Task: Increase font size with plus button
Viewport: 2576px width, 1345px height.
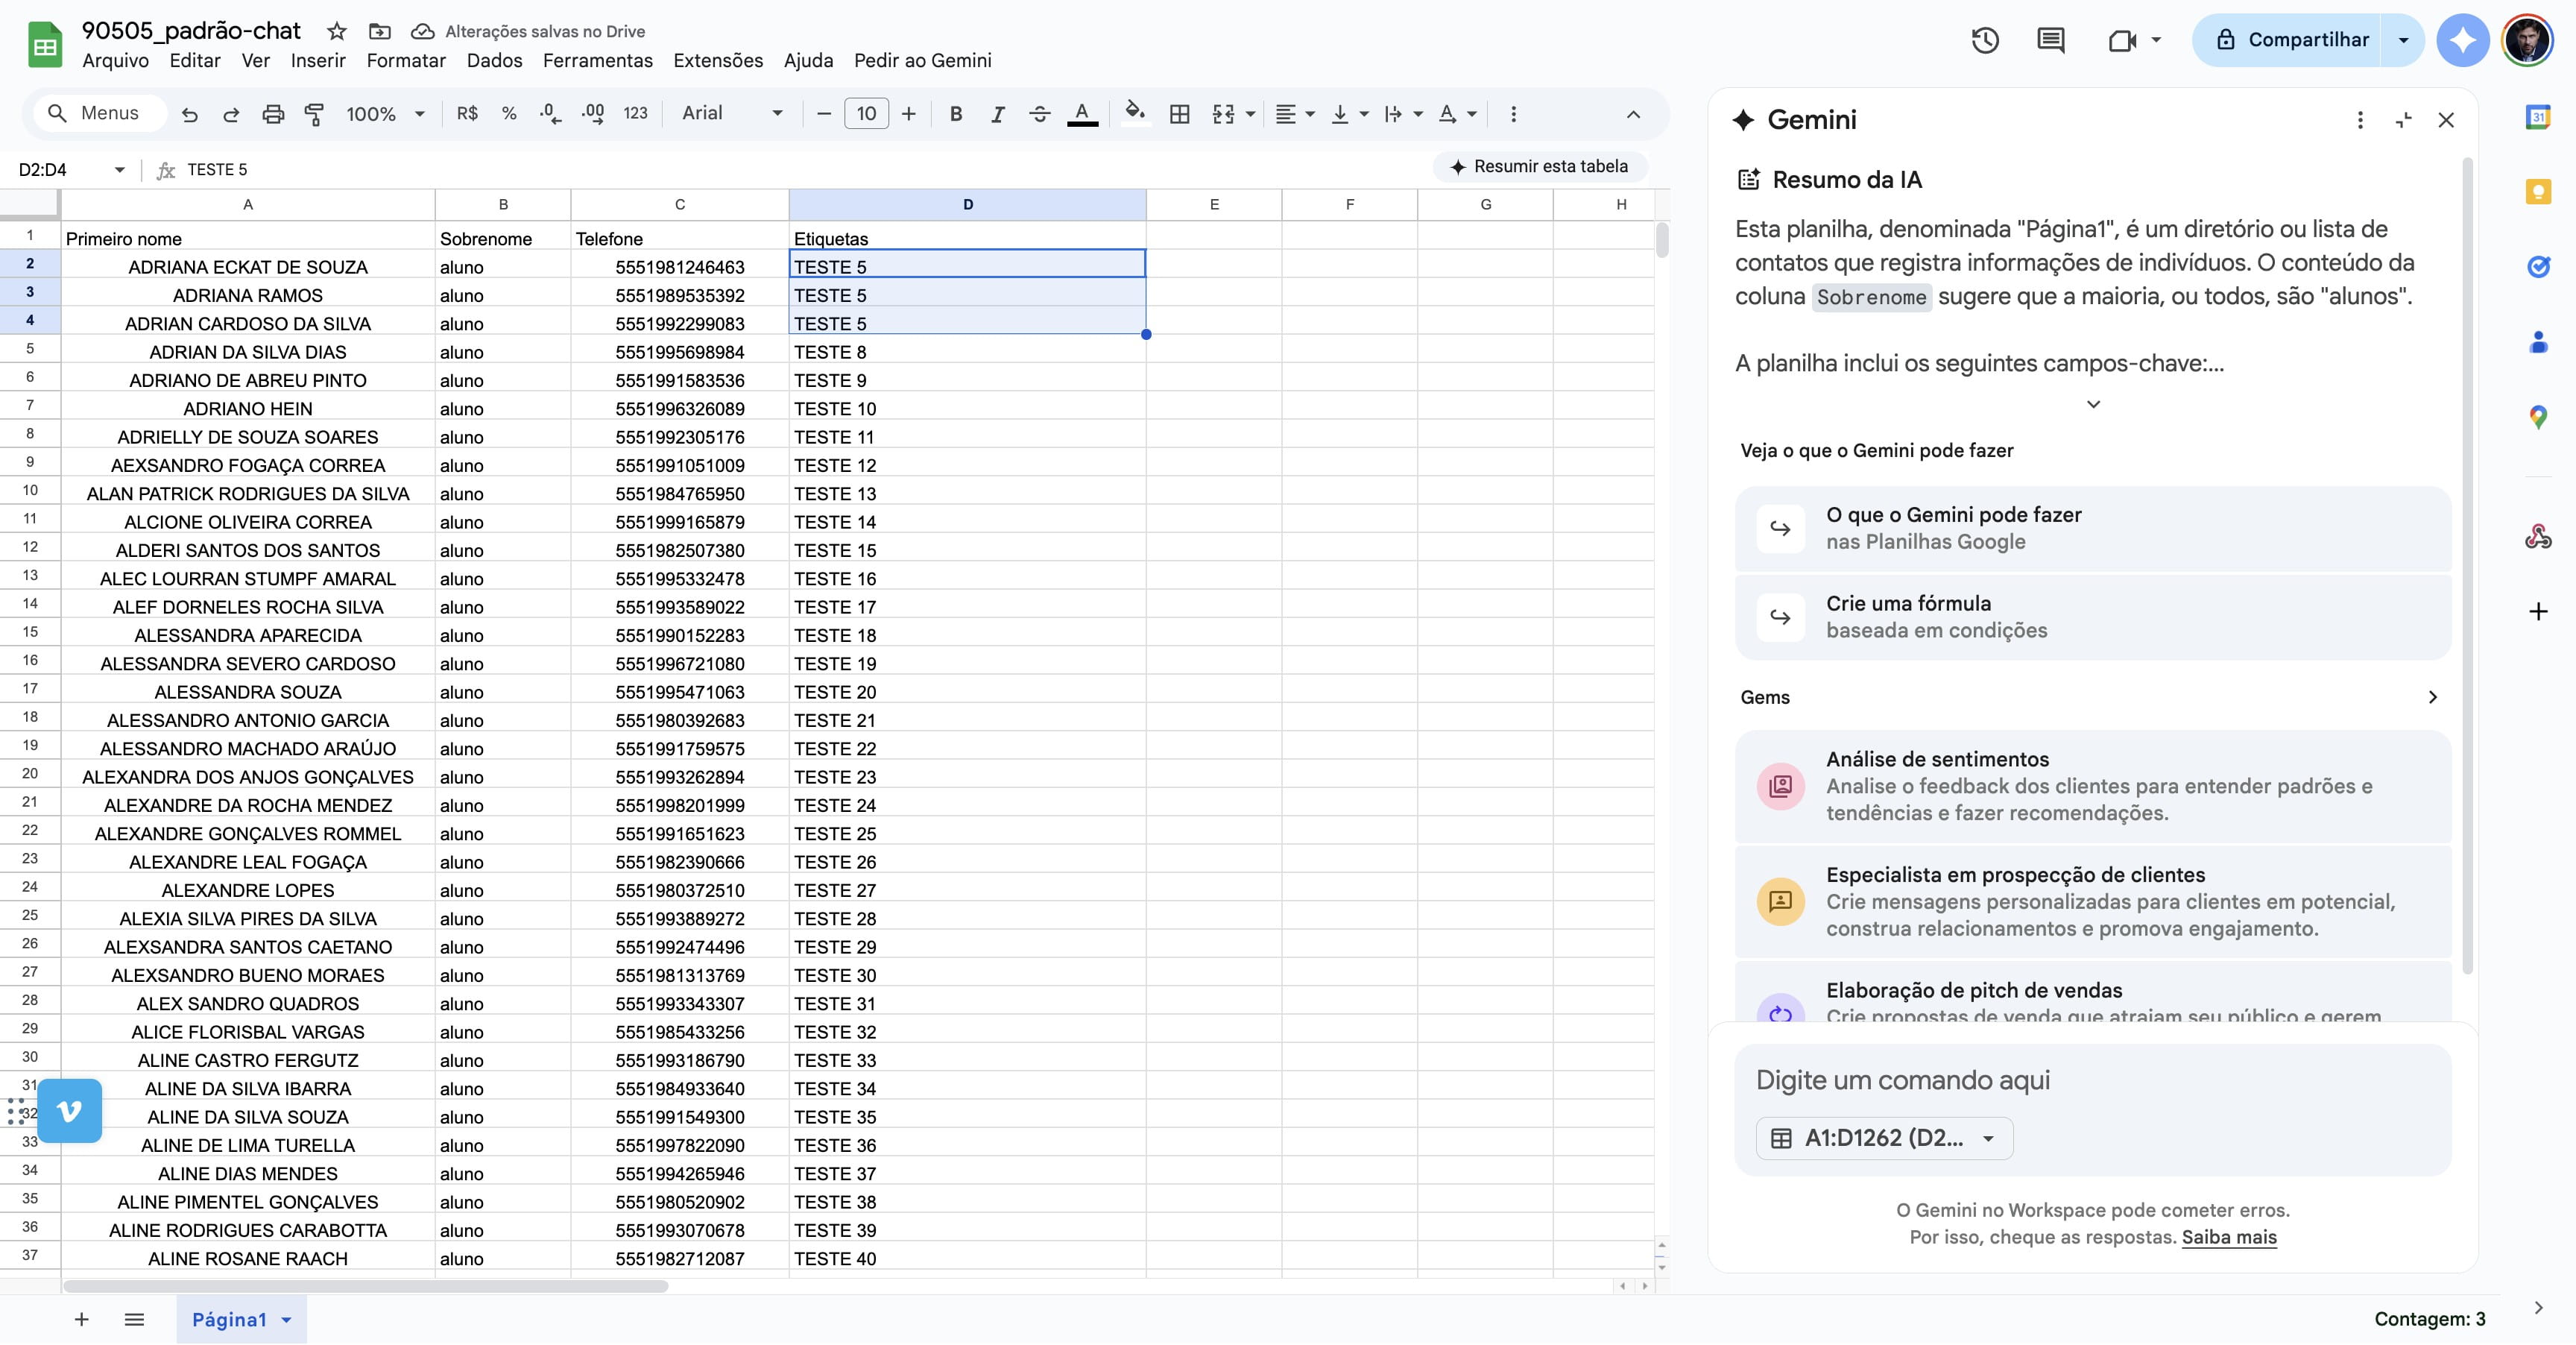Action: click(908, 114)
